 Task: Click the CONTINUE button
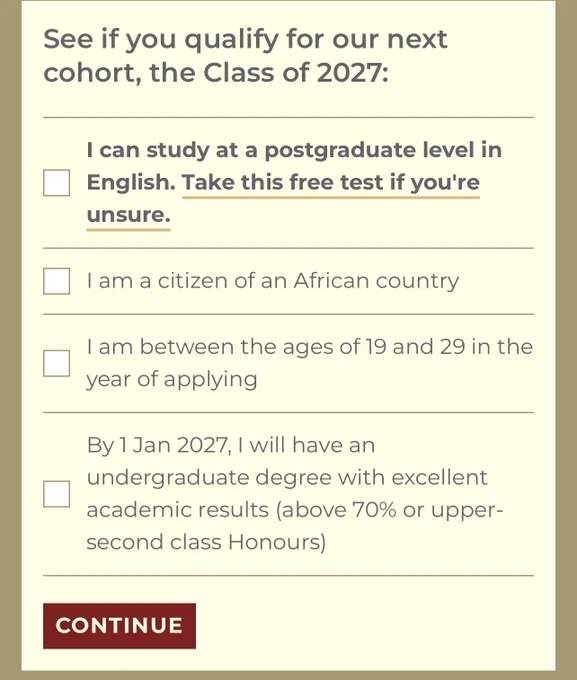point(119,626)
